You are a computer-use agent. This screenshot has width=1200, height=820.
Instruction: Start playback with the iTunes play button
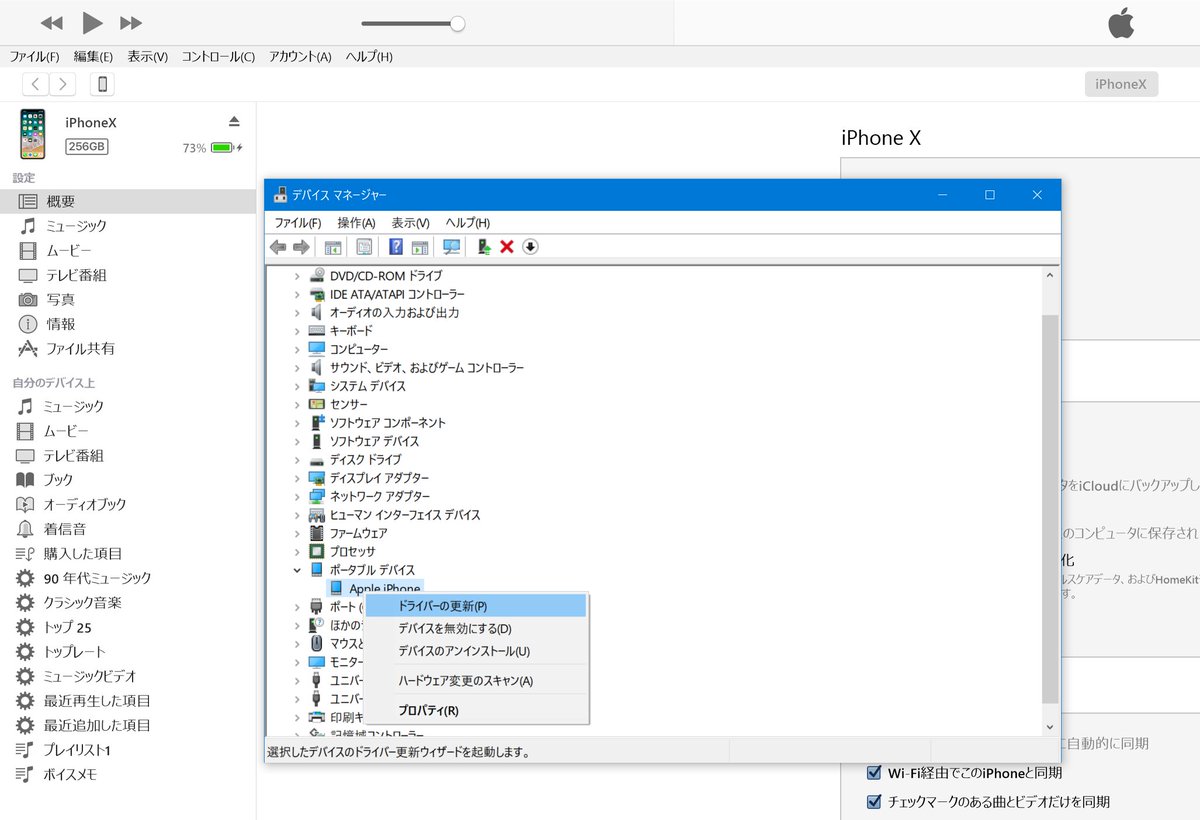click(x=92, y=22)
